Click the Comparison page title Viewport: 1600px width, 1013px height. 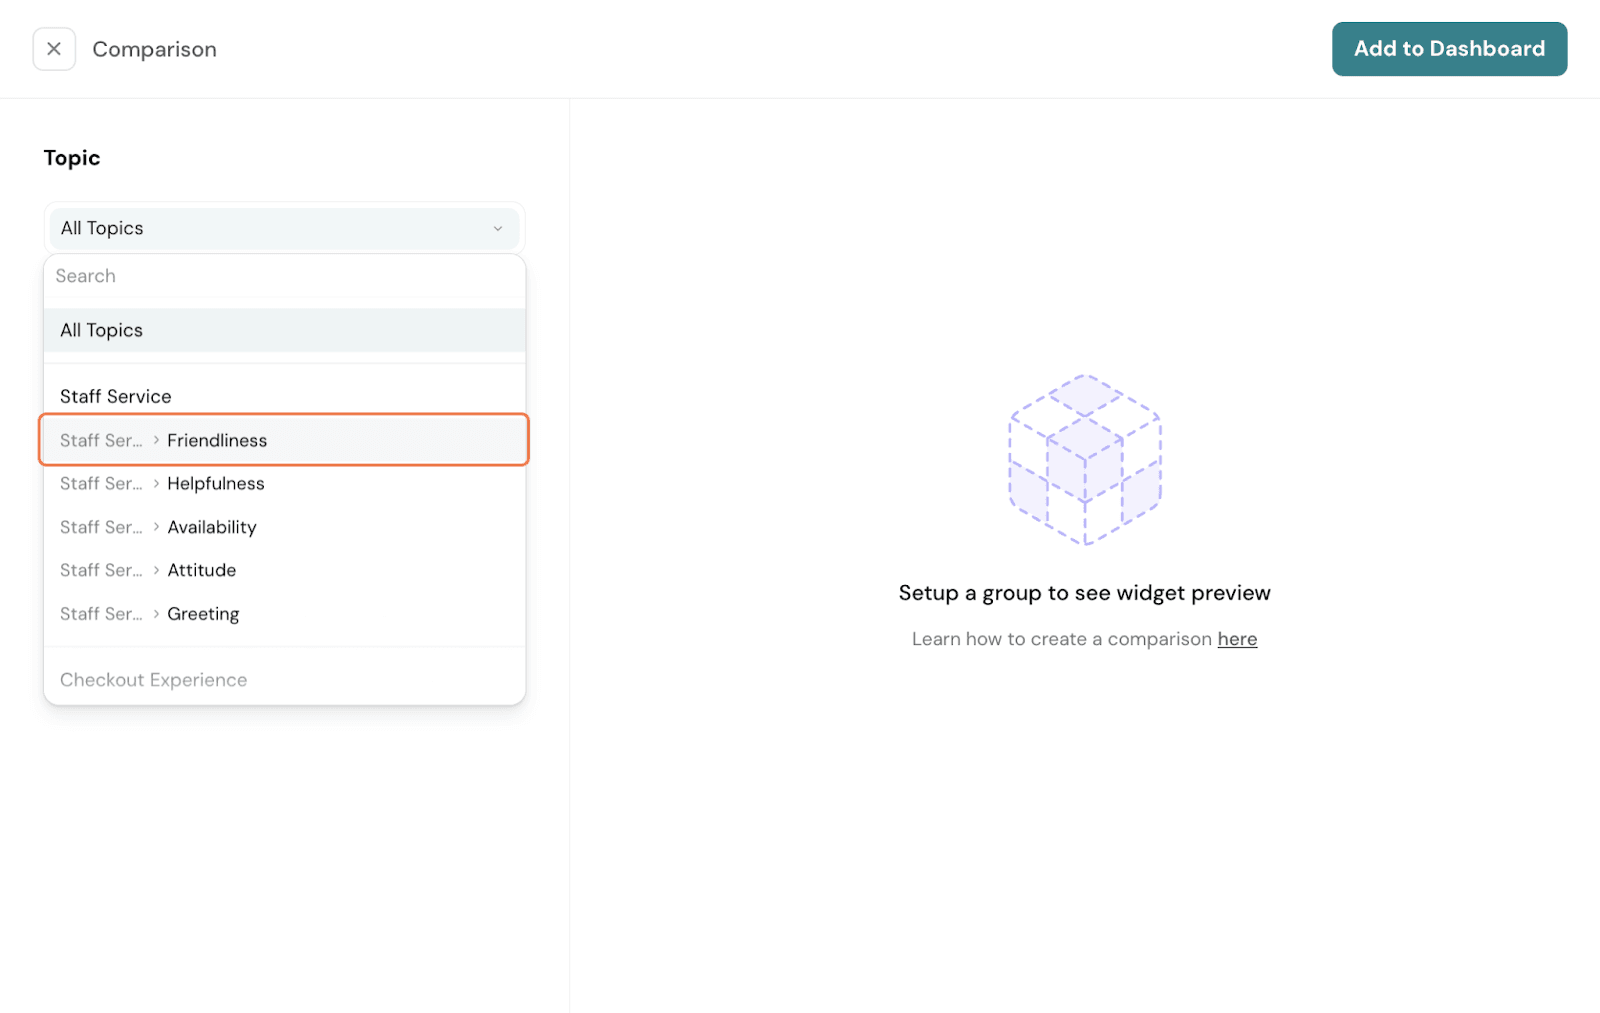[x=155, y=49]
